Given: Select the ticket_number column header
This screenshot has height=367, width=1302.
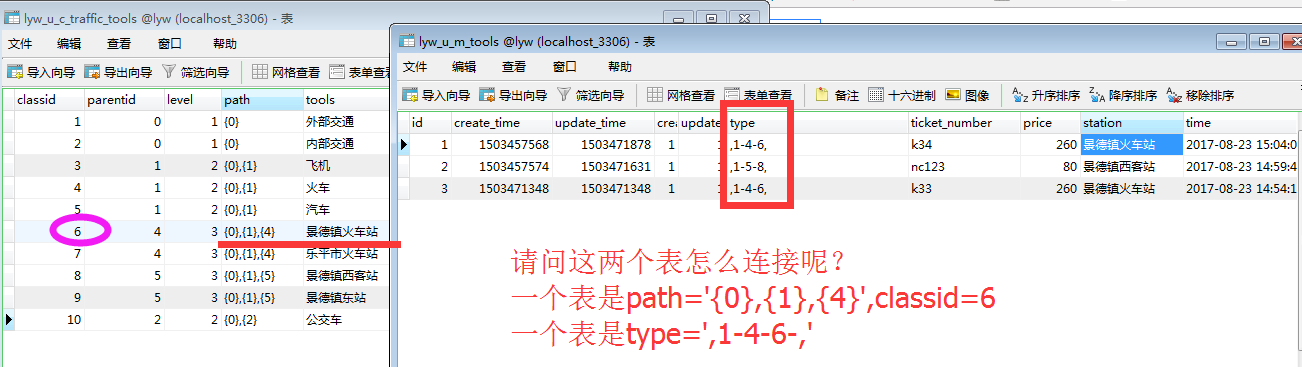Looking at the screenshot, I should pyautogui.click(x=964, y=123).
